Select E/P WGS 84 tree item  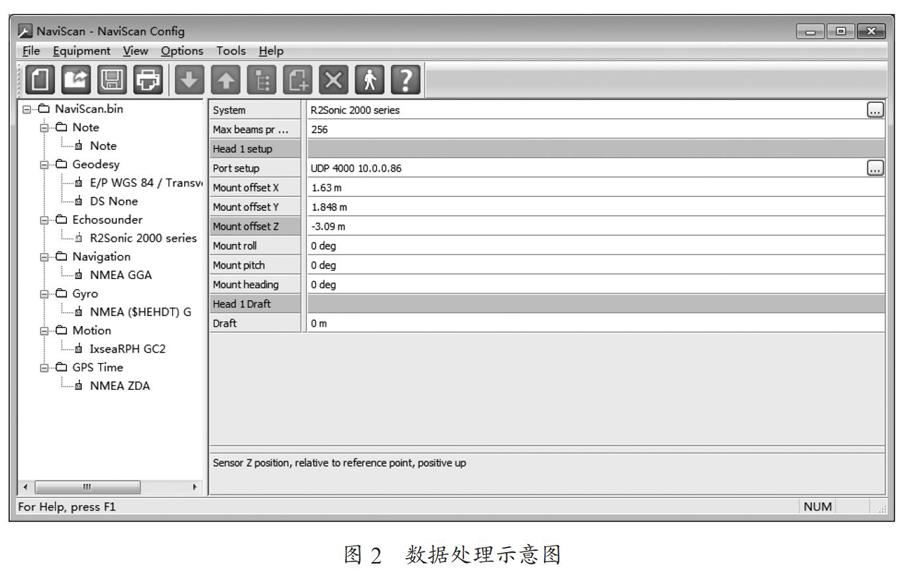point(146,183)
